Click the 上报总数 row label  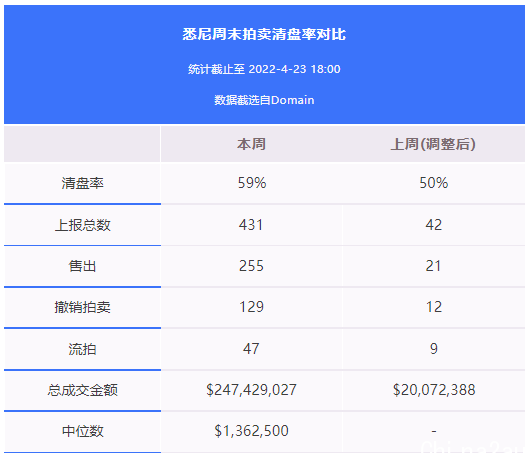click(x=82, y=225)
